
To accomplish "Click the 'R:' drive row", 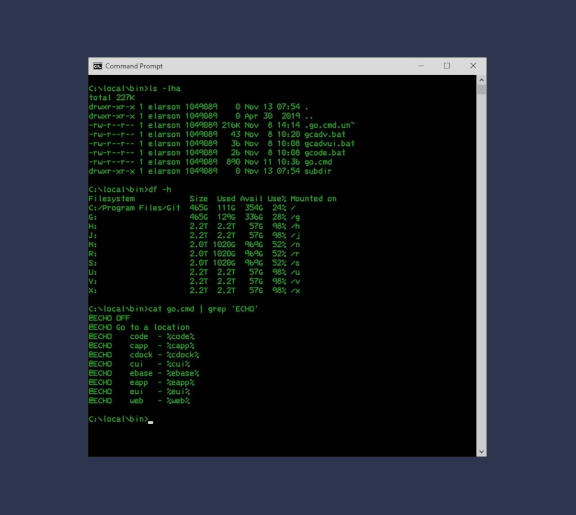I will pyautogui.click(x=194, y=254).
